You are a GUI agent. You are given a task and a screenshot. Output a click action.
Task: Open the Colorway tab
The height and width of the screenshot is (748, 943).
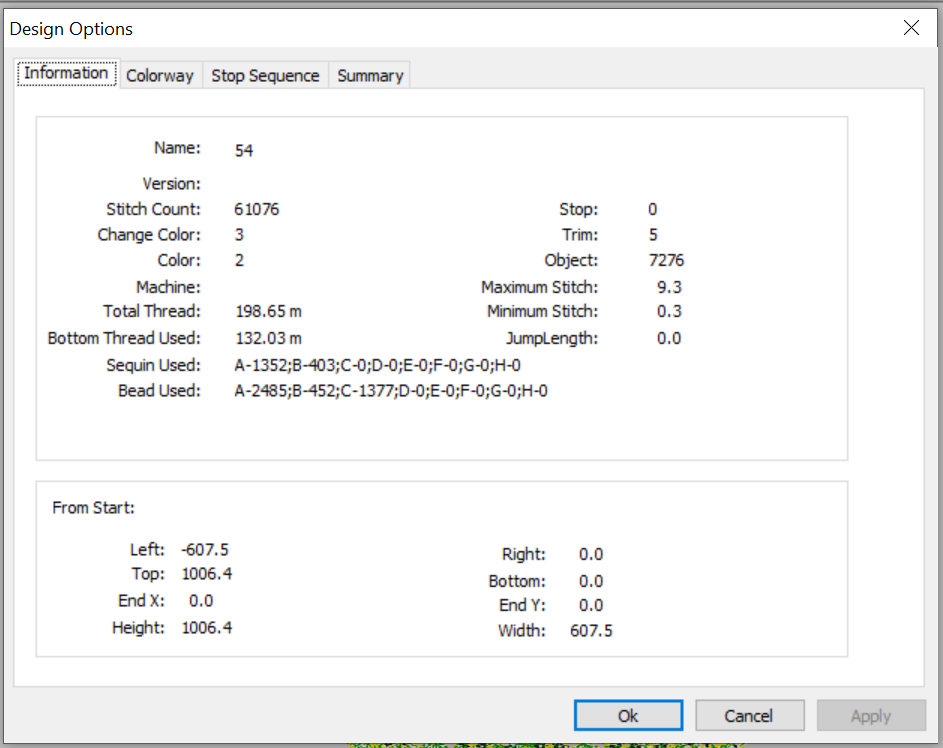coord(160,76)
